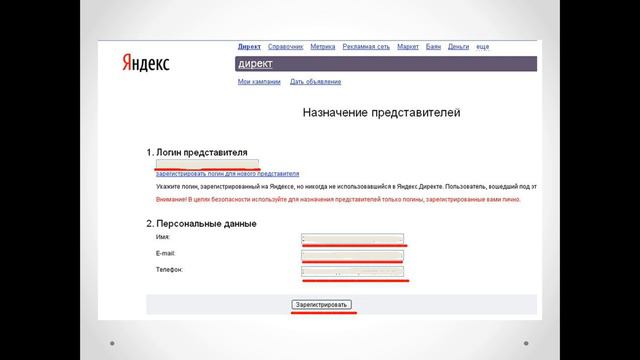This screenshot has height=360, width=640.
Task: Open the Деньги navigation link
Action: (458, 47)
